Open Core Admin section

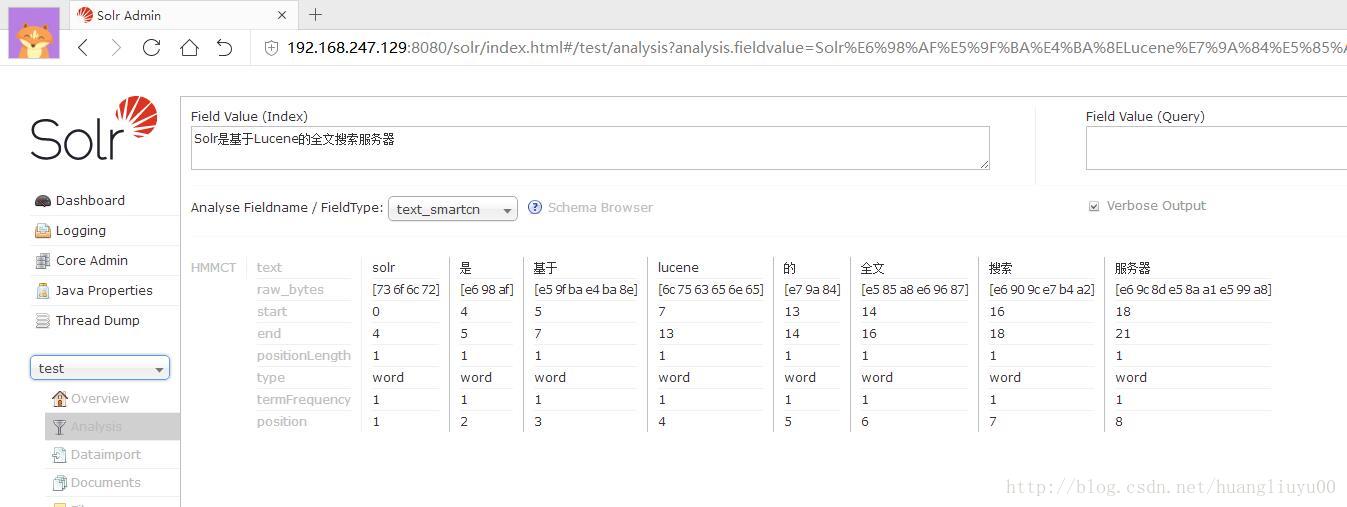click(92, 260)
